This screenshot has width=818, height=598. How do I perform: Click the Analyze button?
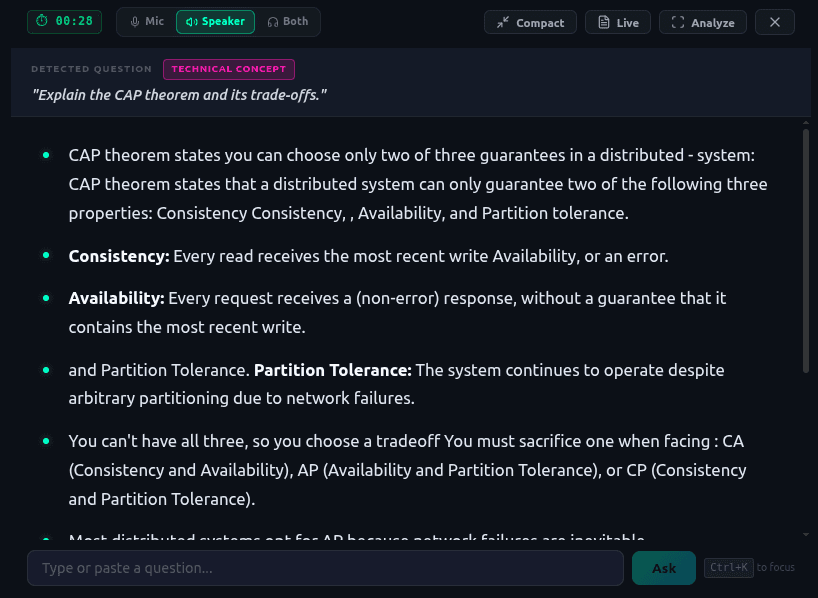point(703,22)
